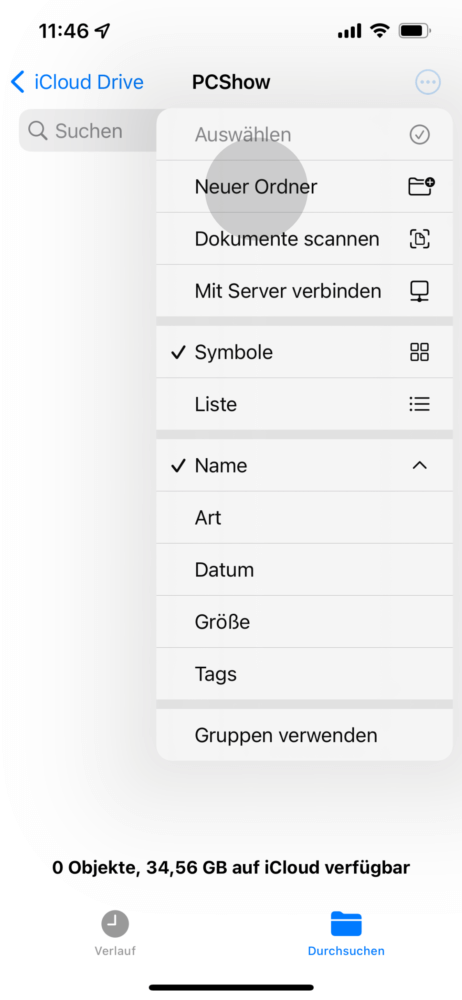462x1000 pixels.
Task: Reverse sort order with Name chevron
Action: click(419, 466)
